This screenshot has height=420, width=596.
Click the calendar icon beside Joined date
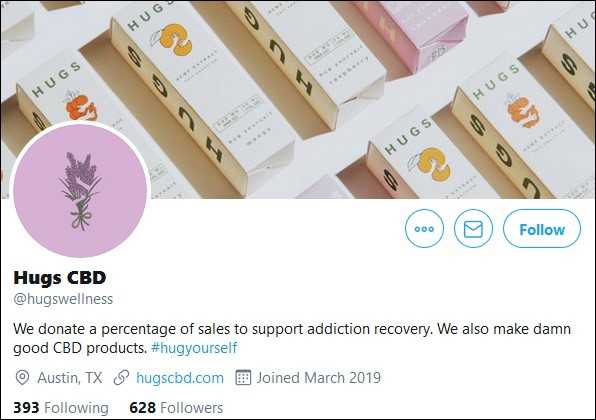coord(243,378)
